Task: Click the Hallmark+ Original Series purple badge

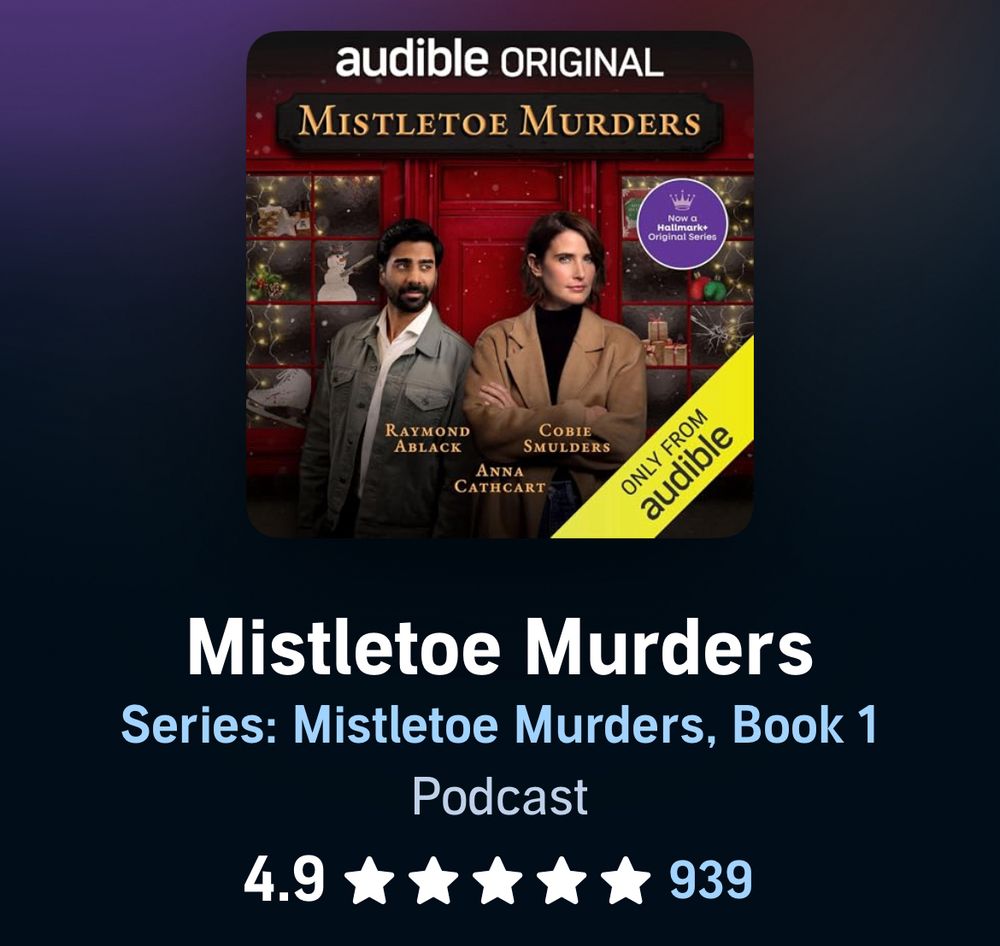Action: pyautogui.click(x=682, y=223)
